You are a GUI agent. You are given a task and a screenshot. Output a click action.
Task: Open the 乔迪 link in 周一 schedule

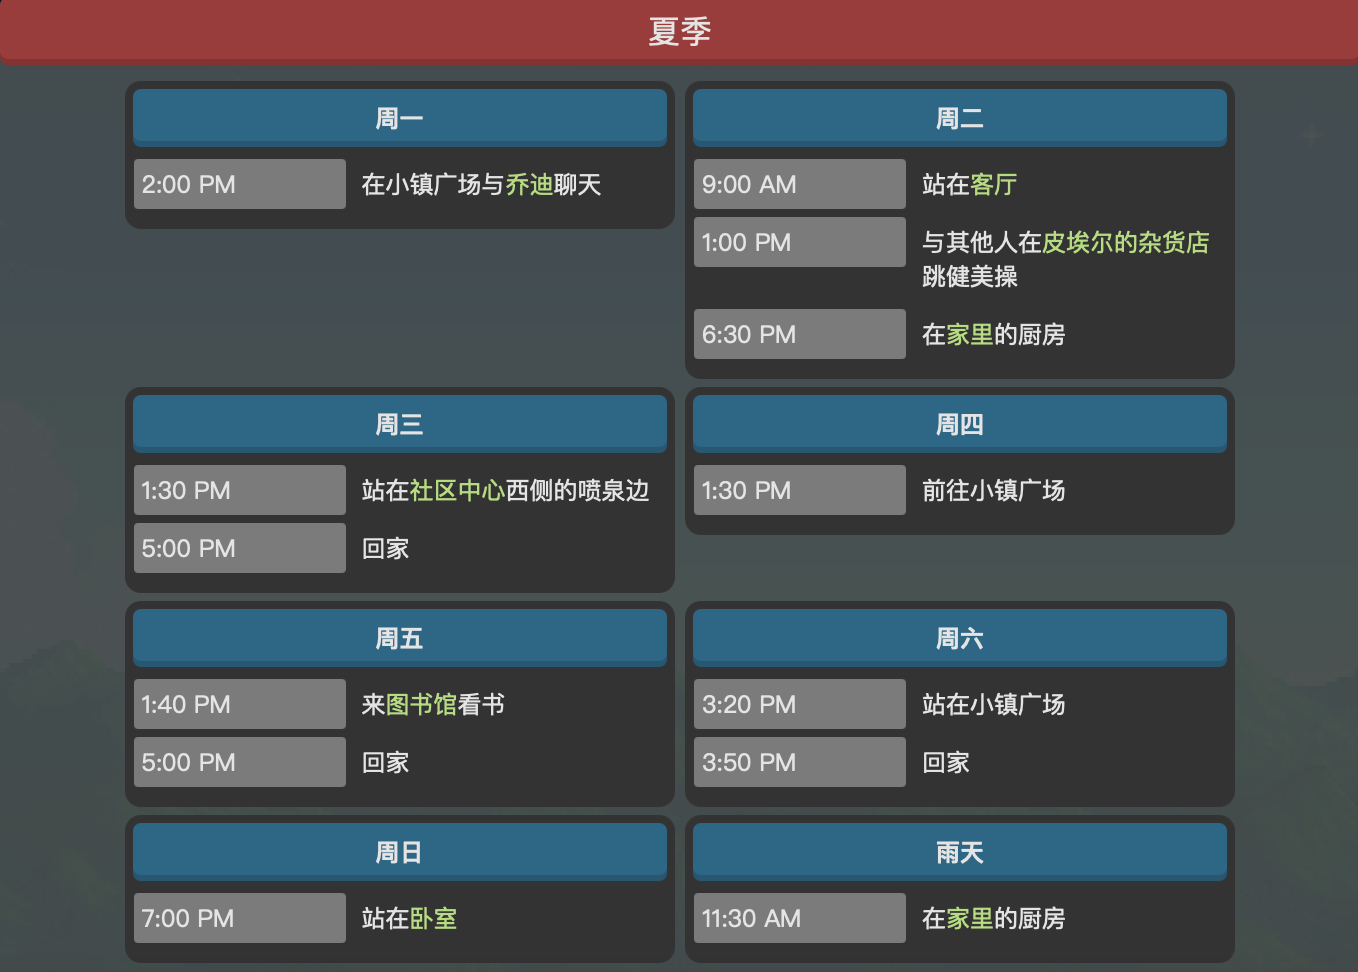point(529,185)
